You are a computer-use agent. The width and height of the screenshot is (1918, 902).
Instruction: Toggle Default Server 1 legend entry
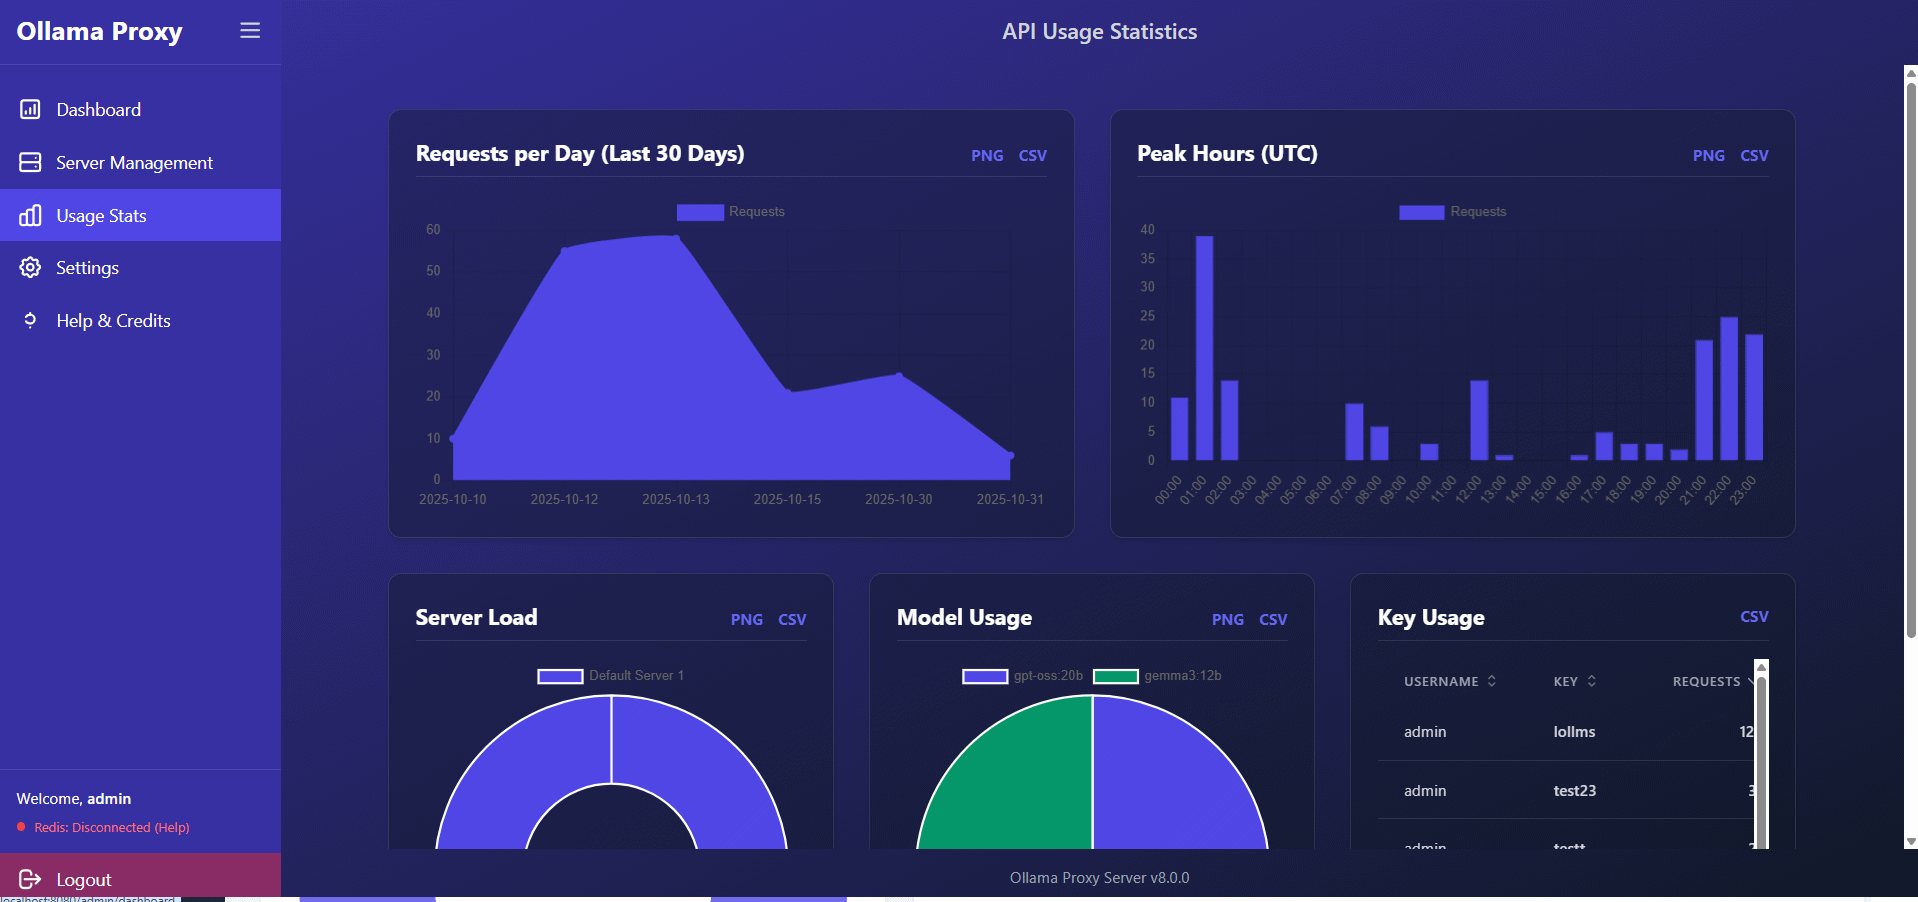point(611,676)
